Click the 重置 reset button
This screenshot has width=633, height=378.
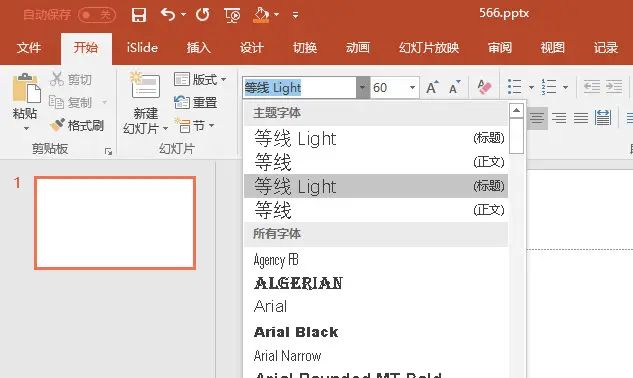(x=195, y=102)
